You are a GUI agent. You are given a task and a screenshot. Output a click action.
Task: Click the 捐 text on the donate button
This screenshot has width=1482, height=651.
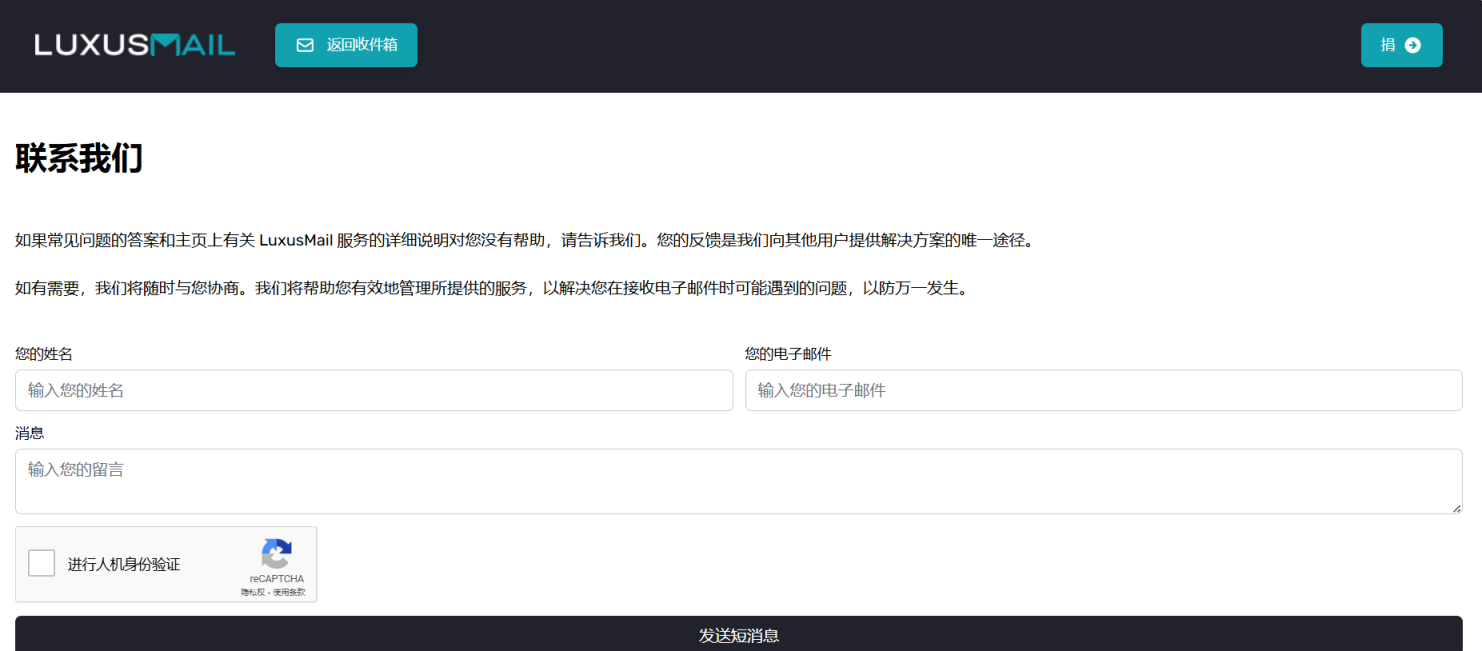tap(1388, 45)
